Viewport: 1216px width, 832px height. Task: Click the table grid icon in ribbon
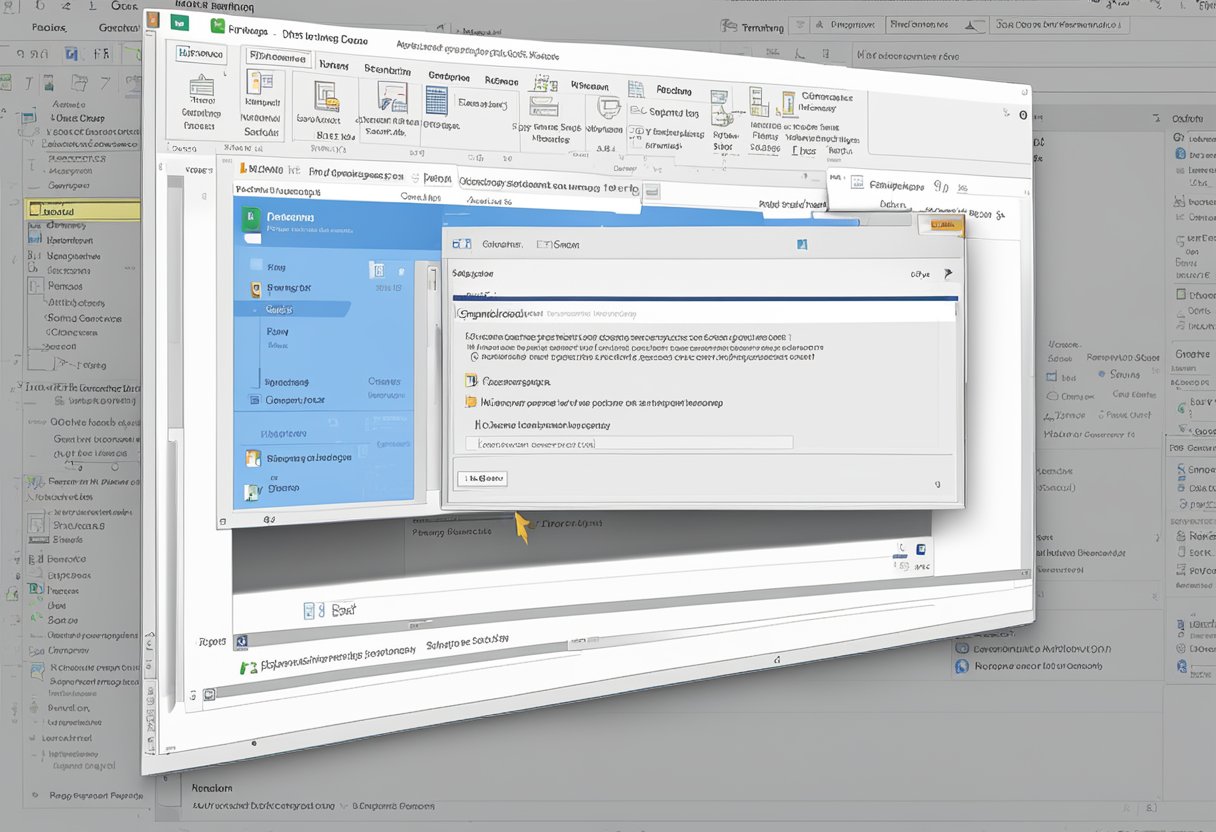coord(436,100)
